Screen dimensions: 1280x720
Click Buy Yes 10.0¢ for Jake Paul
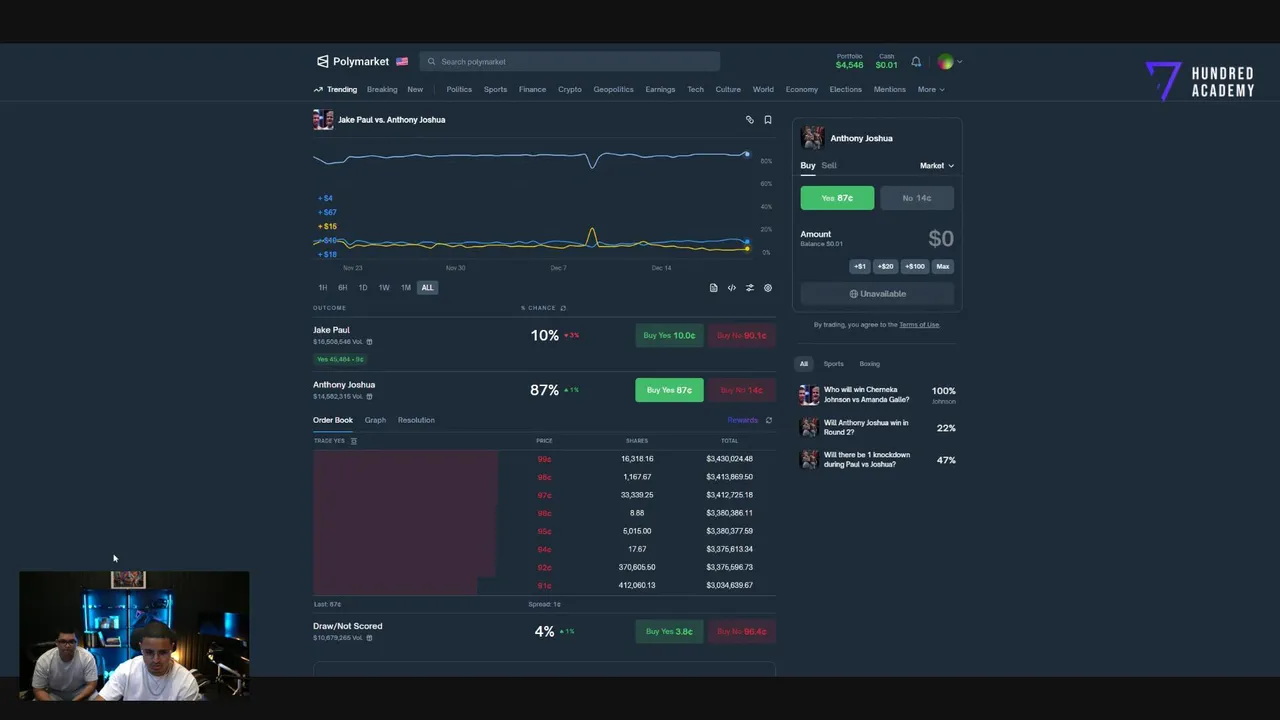(669, 336)
